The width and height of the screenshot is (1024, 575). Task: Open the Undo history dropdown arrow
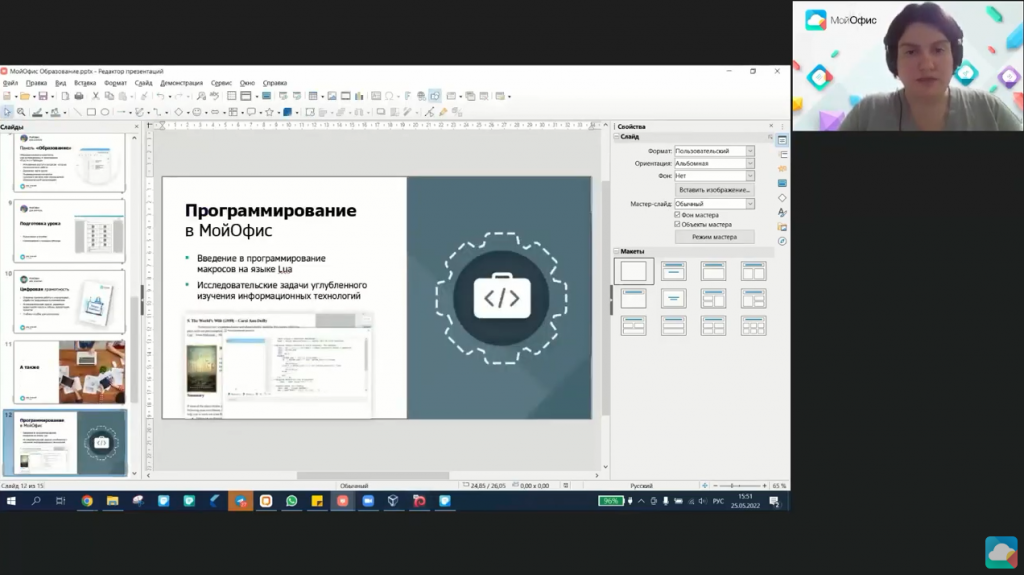(x=169, y=96)
